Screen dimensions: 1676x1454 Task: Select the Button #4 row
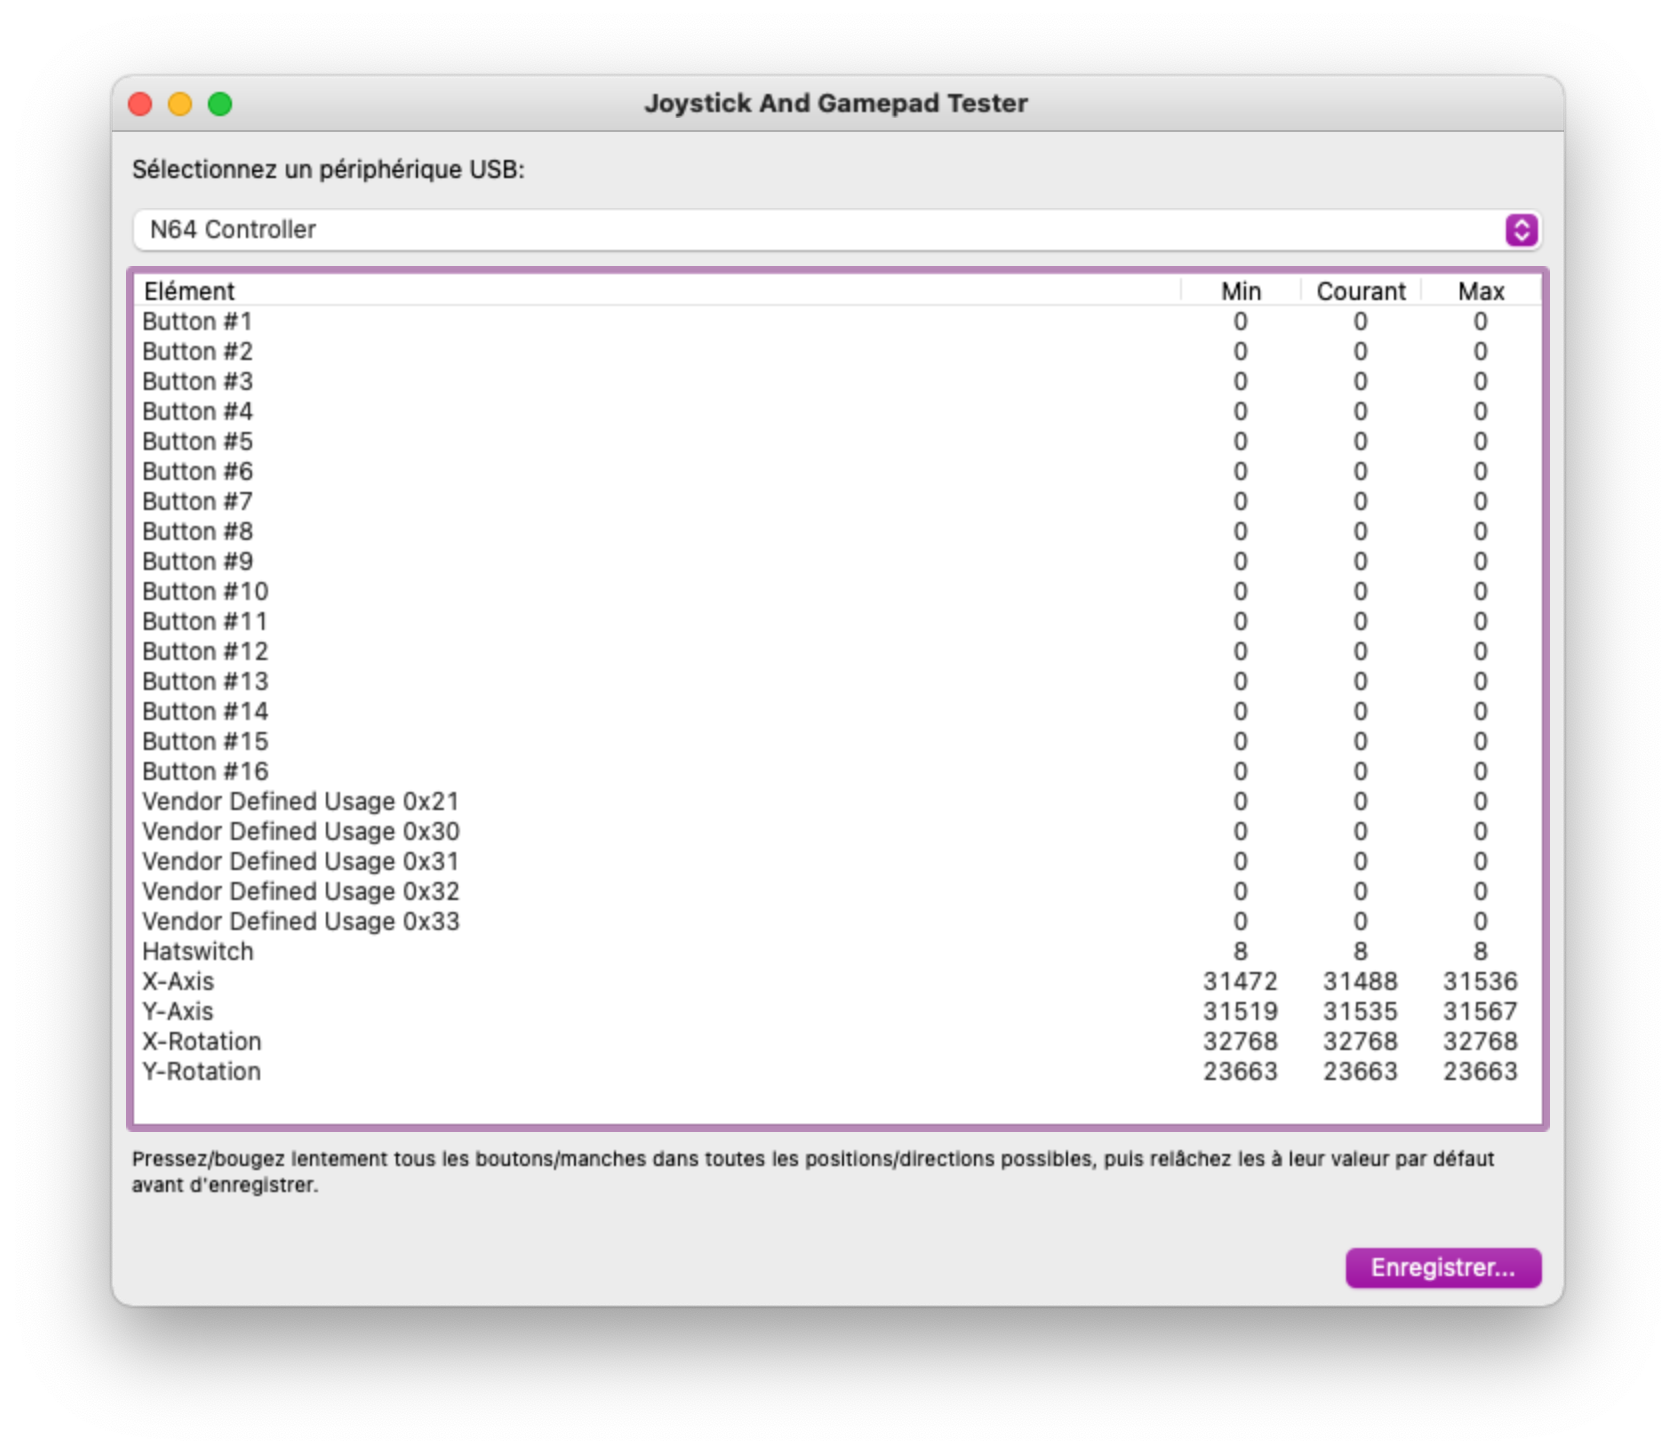[x=838, y=411]
